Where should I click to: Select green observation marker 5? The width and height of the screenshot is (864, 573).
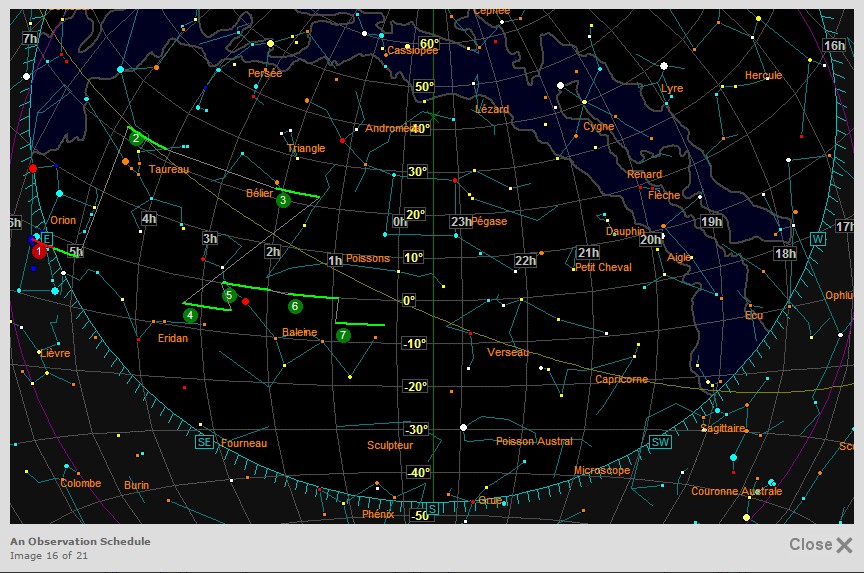pyautogui.click(x=229, y=295)
